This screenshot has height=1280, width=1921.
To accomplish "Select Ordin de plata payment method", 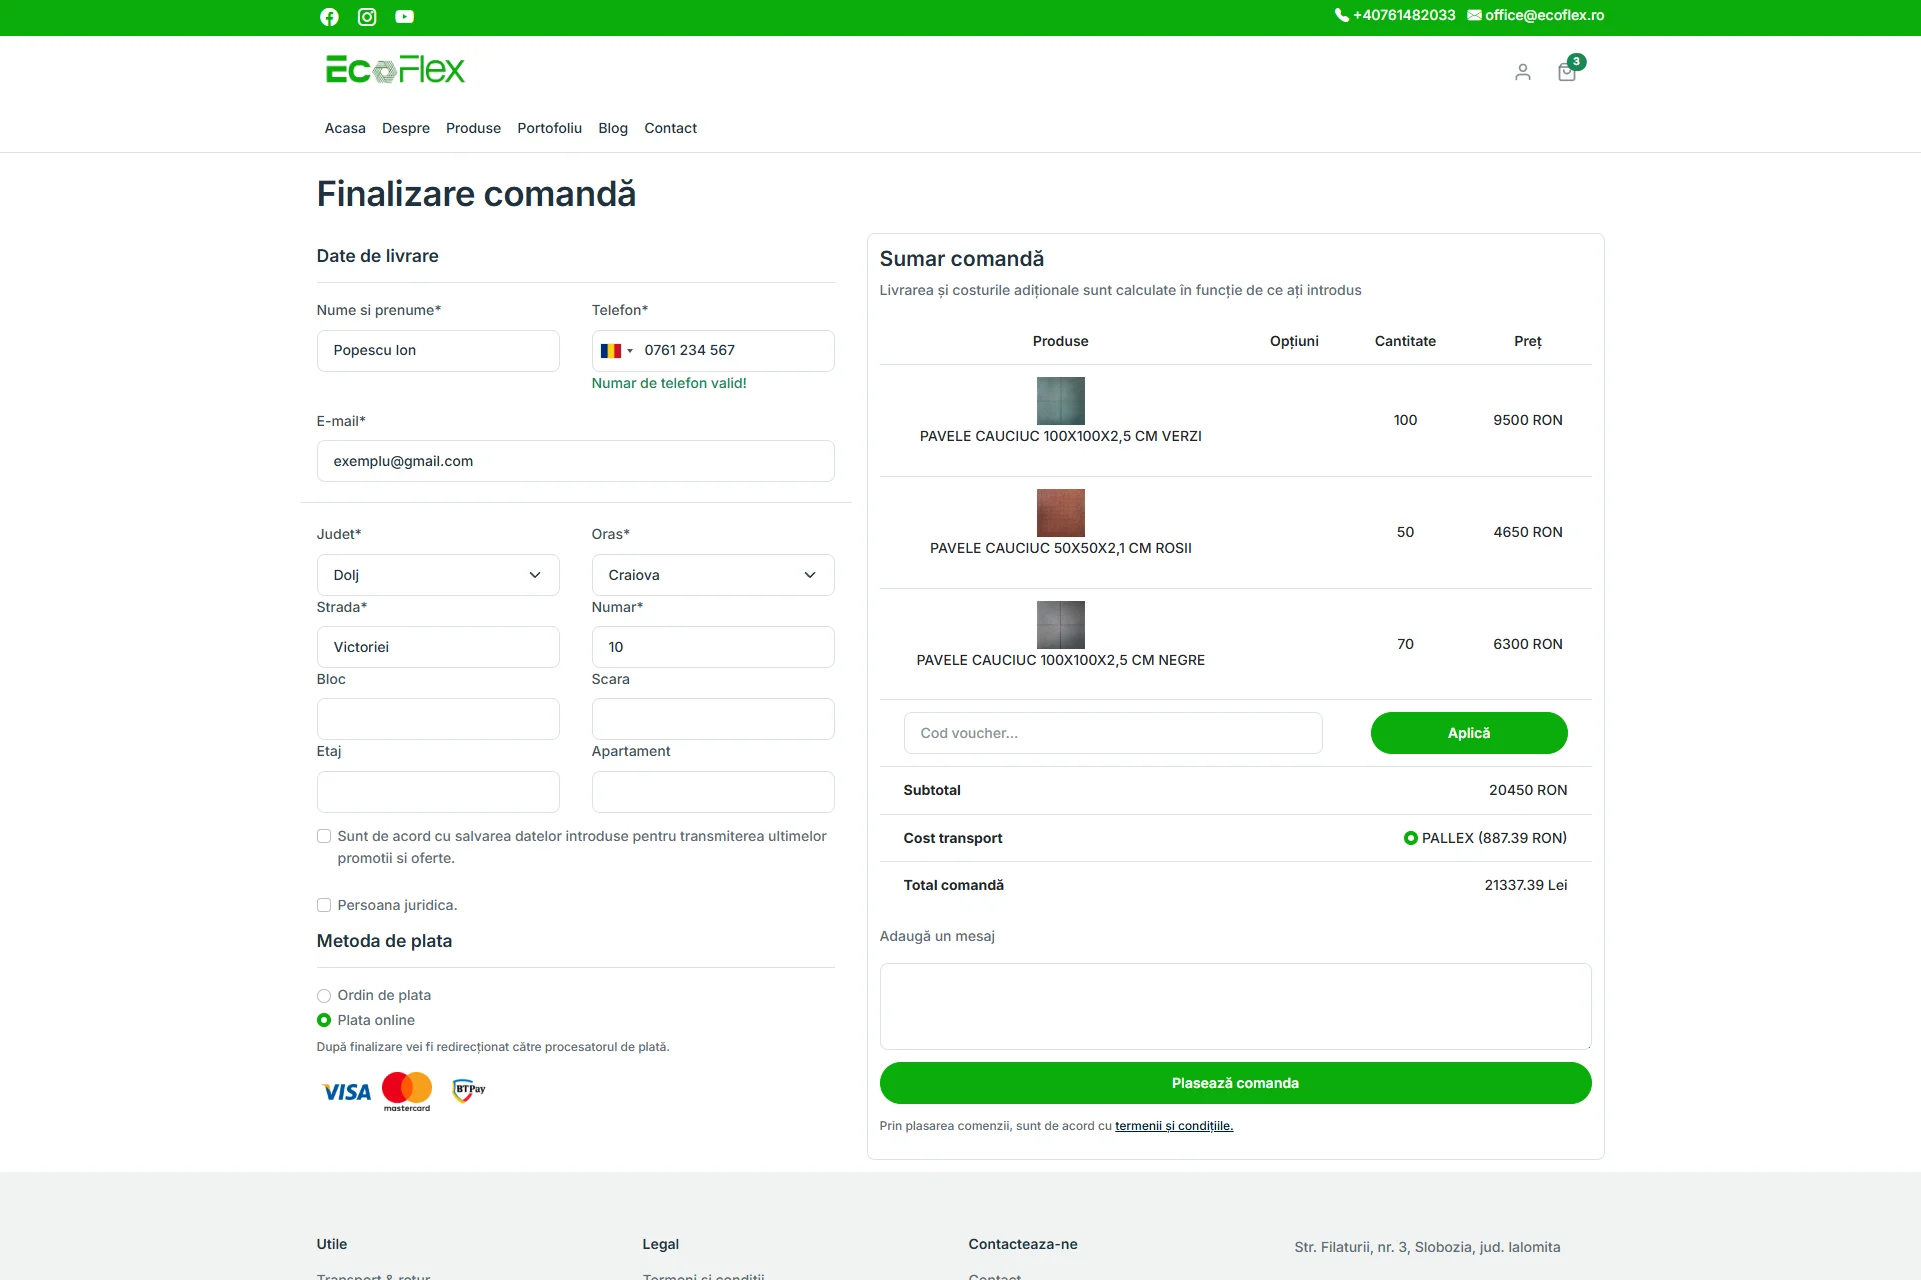I will point(324,996).
